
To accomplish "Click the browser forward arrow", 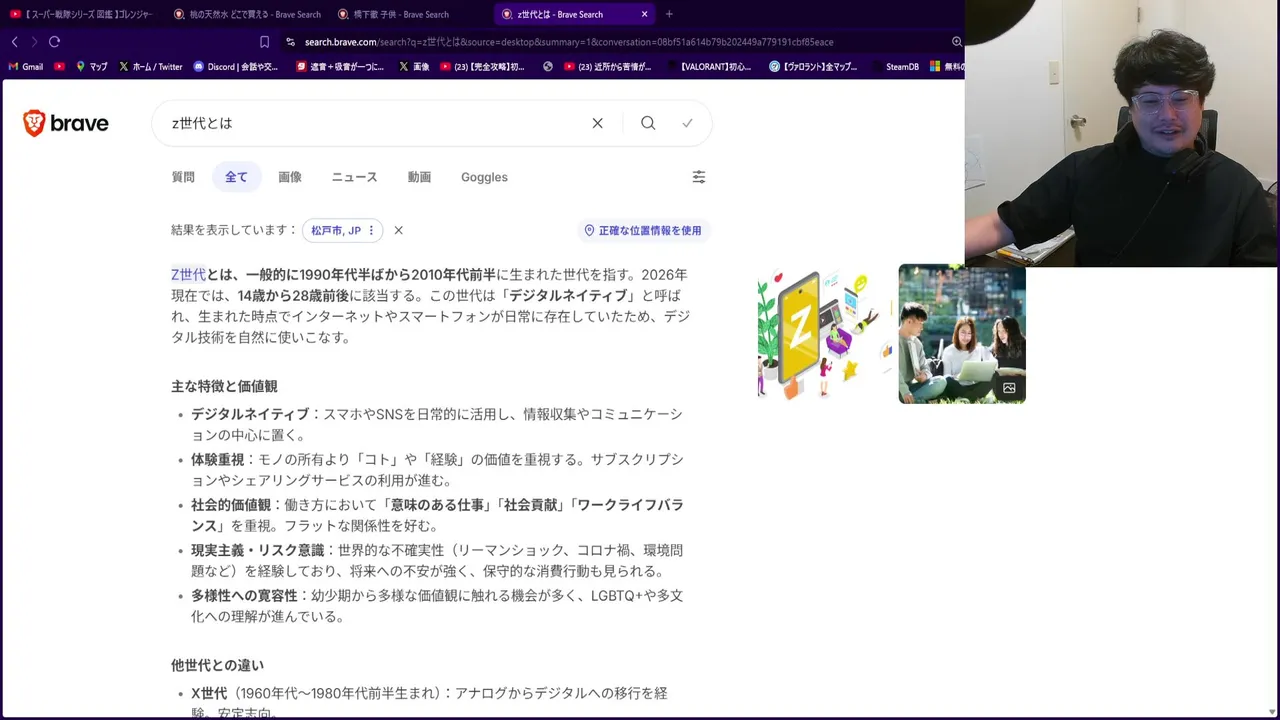I will [x=34, y=42].
